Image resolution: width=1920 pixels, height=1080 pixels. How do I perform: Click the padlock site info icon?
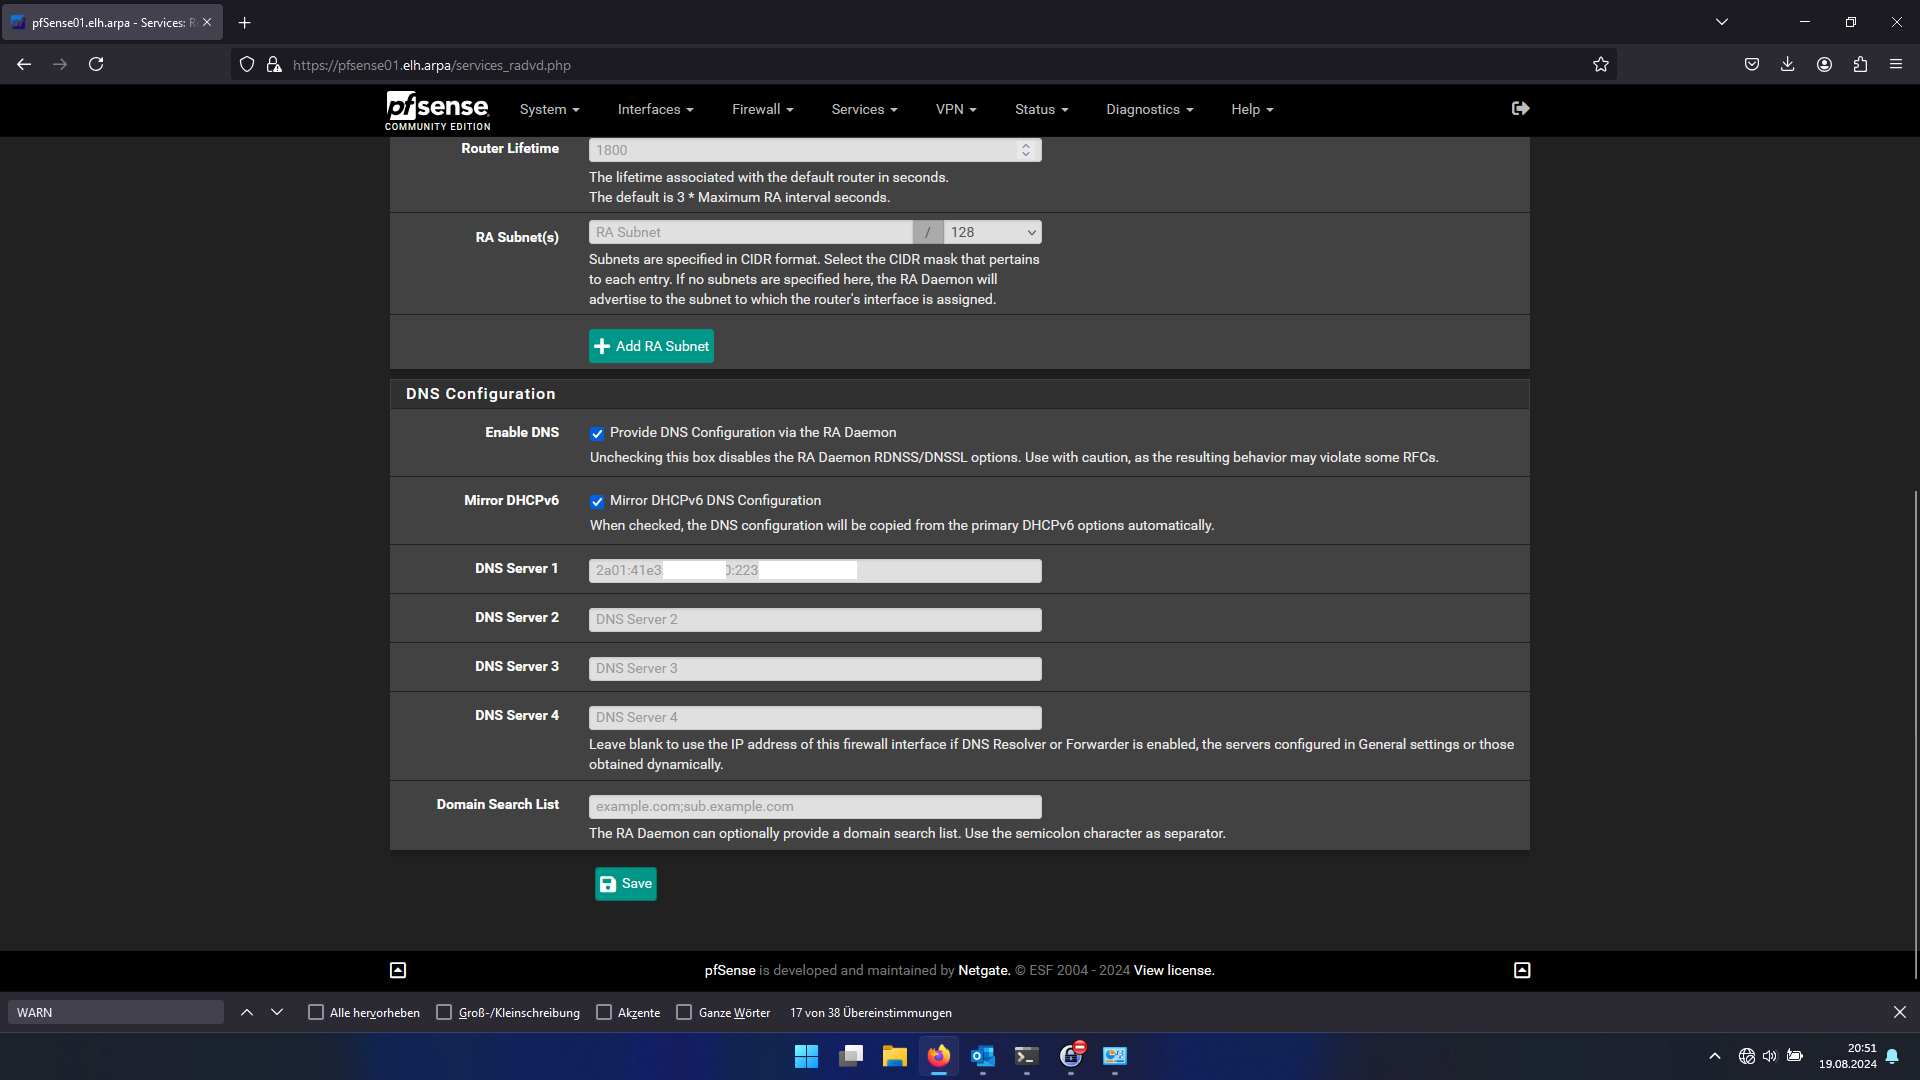(x=274, y=64)
